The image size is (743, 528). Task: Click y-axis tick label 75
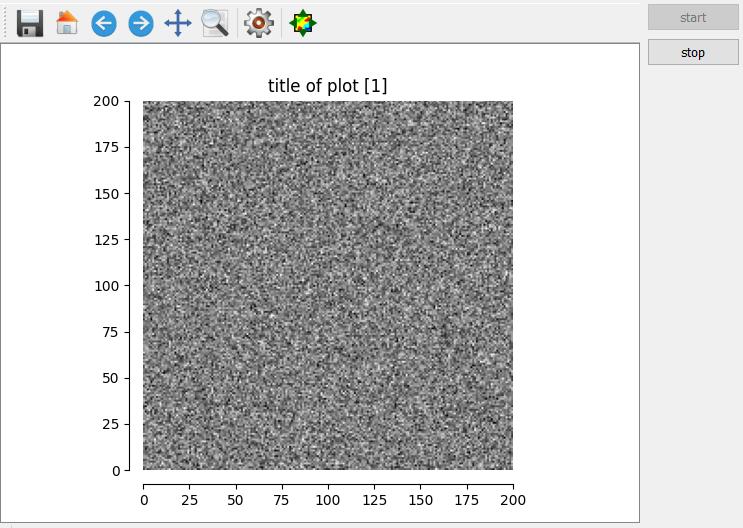[110, 332]
